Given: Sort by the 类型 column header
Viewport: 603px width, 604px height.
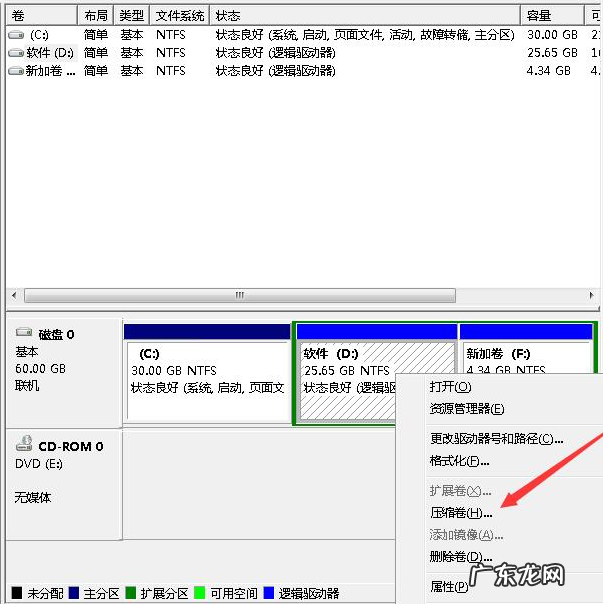Looking at the screenshot, I should coord(131,16).
